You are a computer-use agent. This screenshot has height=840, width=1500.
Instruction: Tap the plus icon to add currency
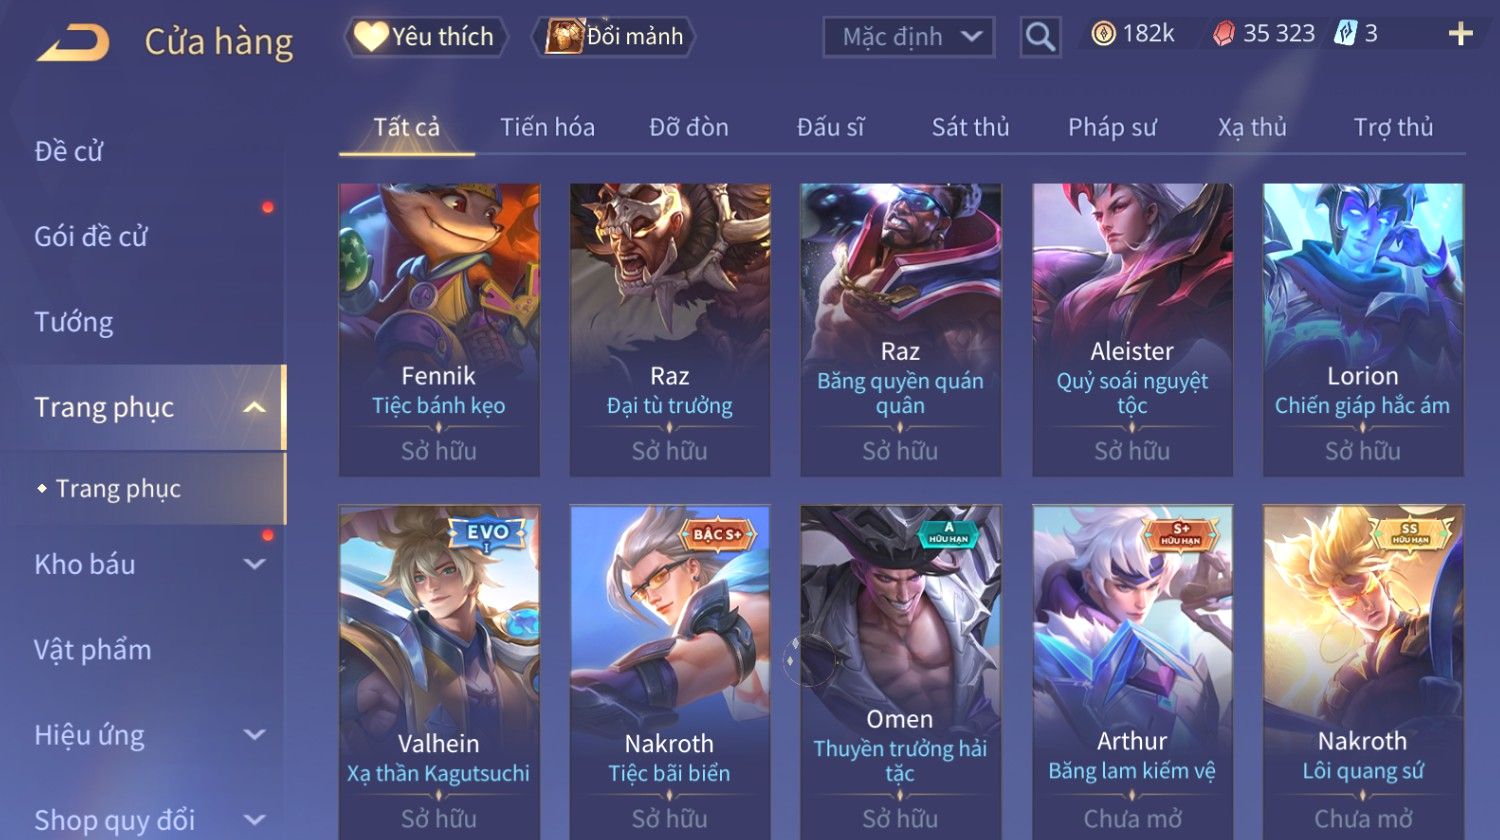tap(1460, 34)
